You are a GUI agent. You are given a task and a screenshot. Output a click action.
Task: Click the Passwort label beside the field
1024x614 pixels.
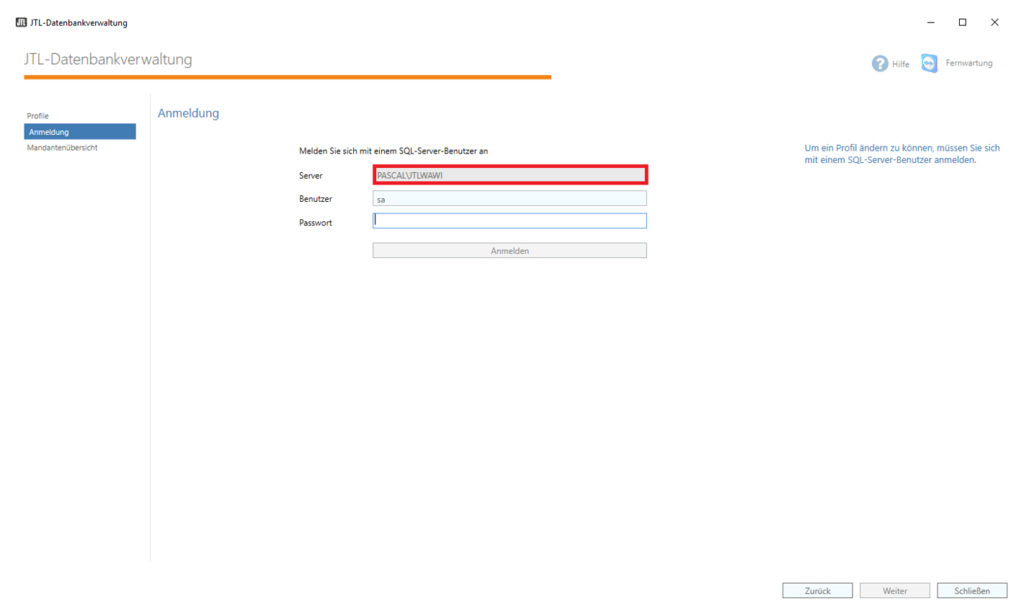pos(315,223)
